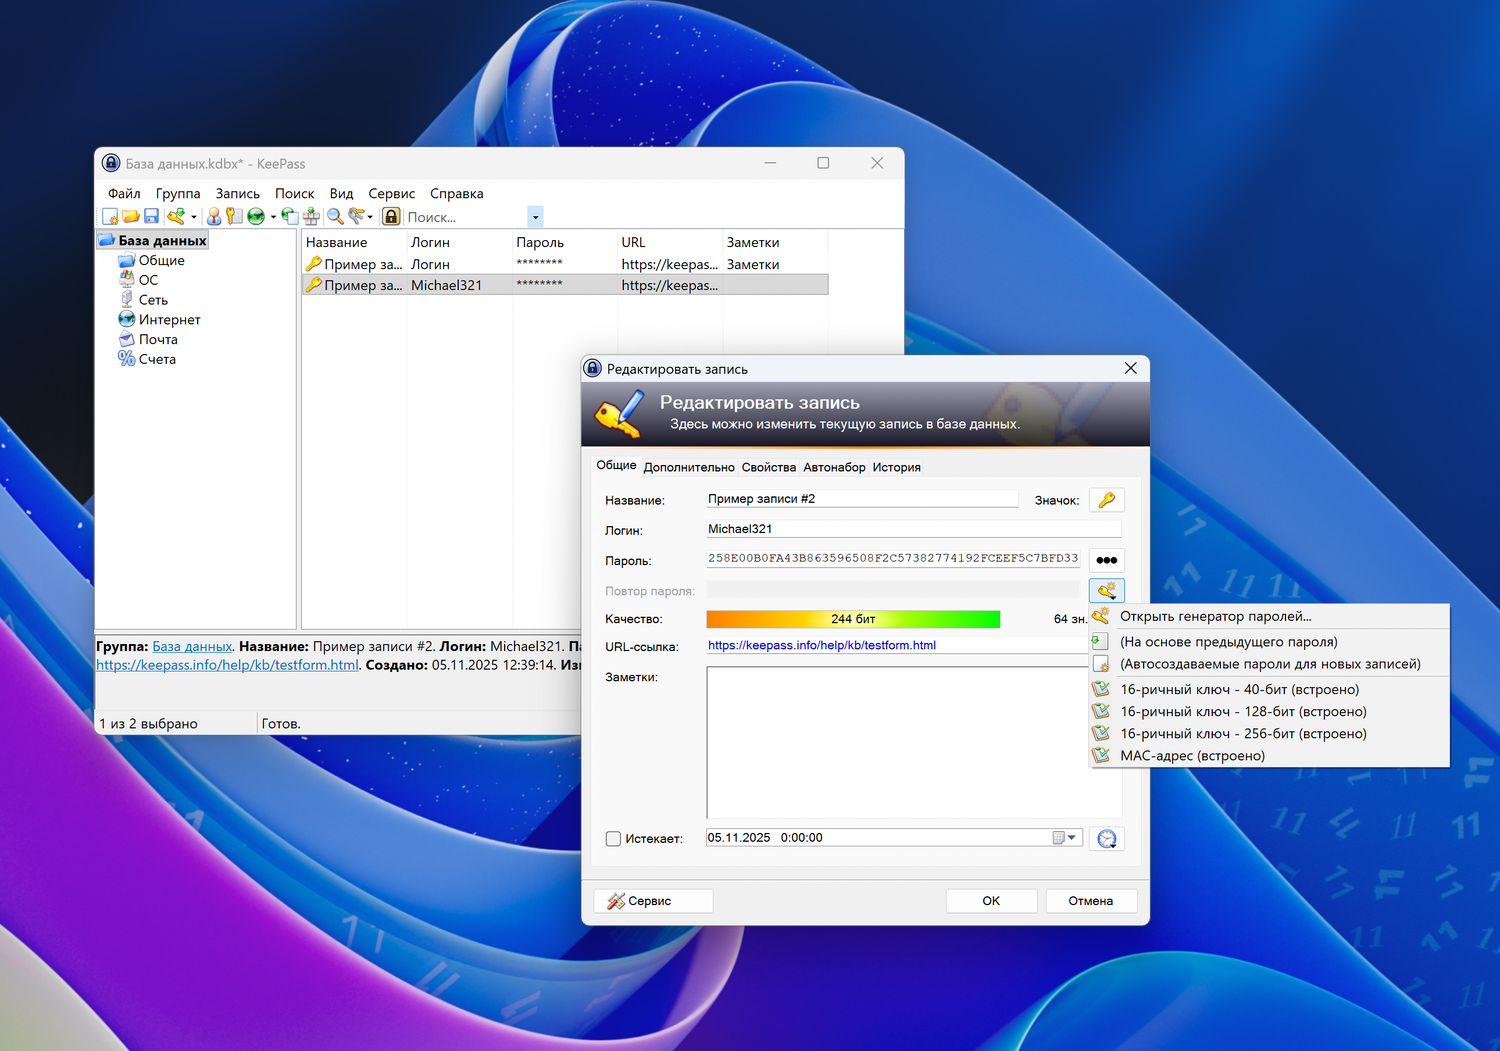Select Открыть генератор паролей menu item

coord(1215,617)
